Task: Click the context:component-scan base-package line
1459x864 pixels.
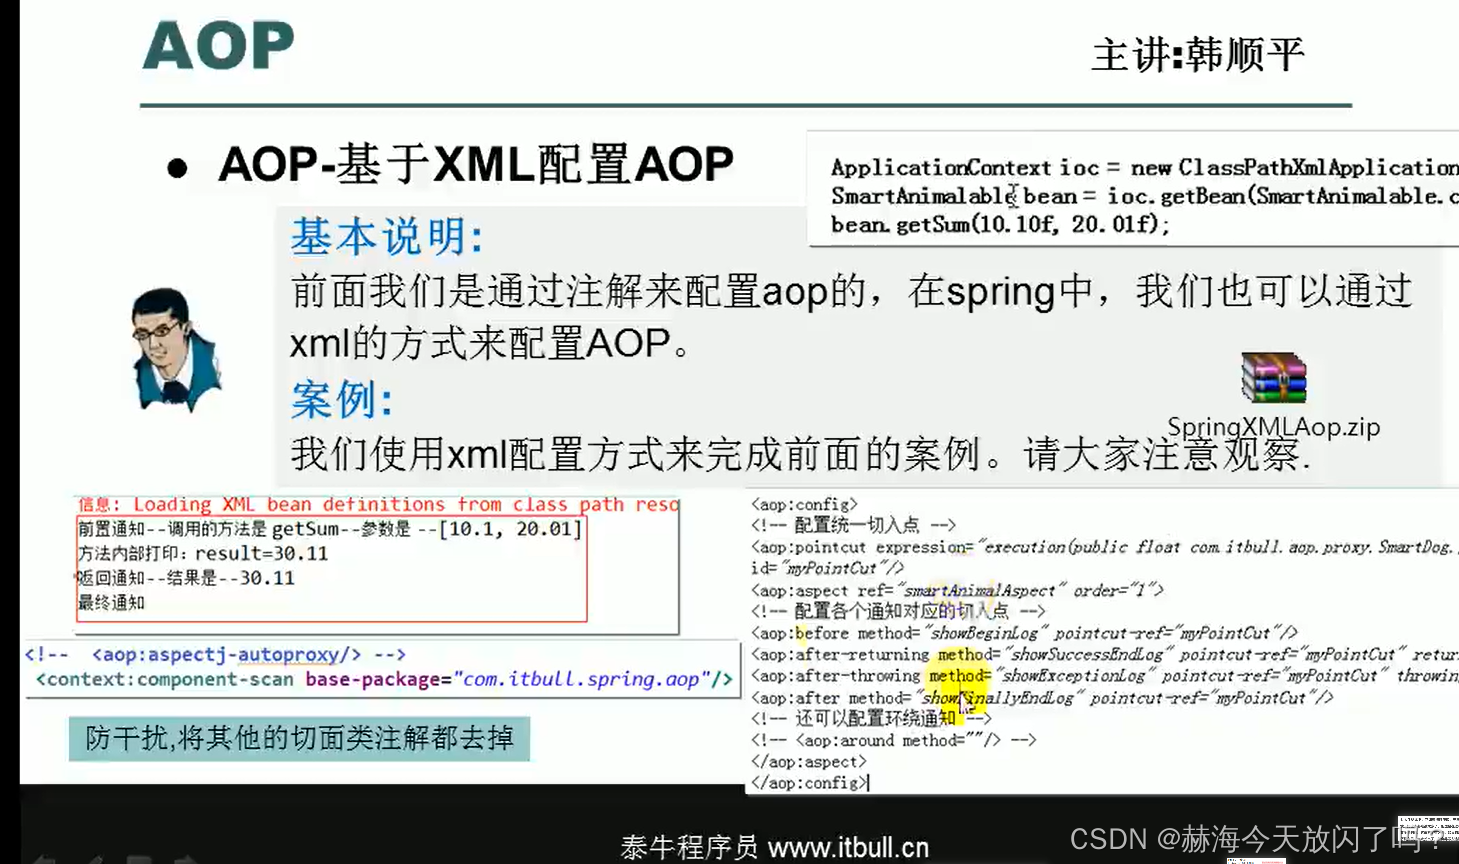Action: coord(384,680)
